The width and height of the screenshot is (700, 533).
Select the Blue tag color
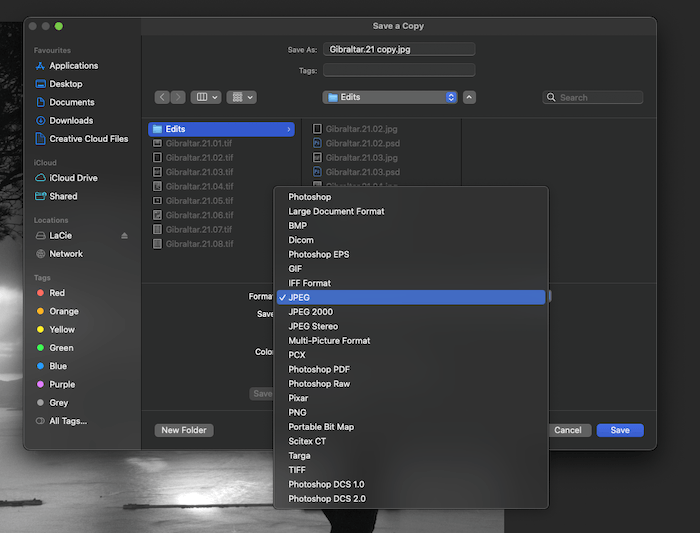tap(58, 366)
